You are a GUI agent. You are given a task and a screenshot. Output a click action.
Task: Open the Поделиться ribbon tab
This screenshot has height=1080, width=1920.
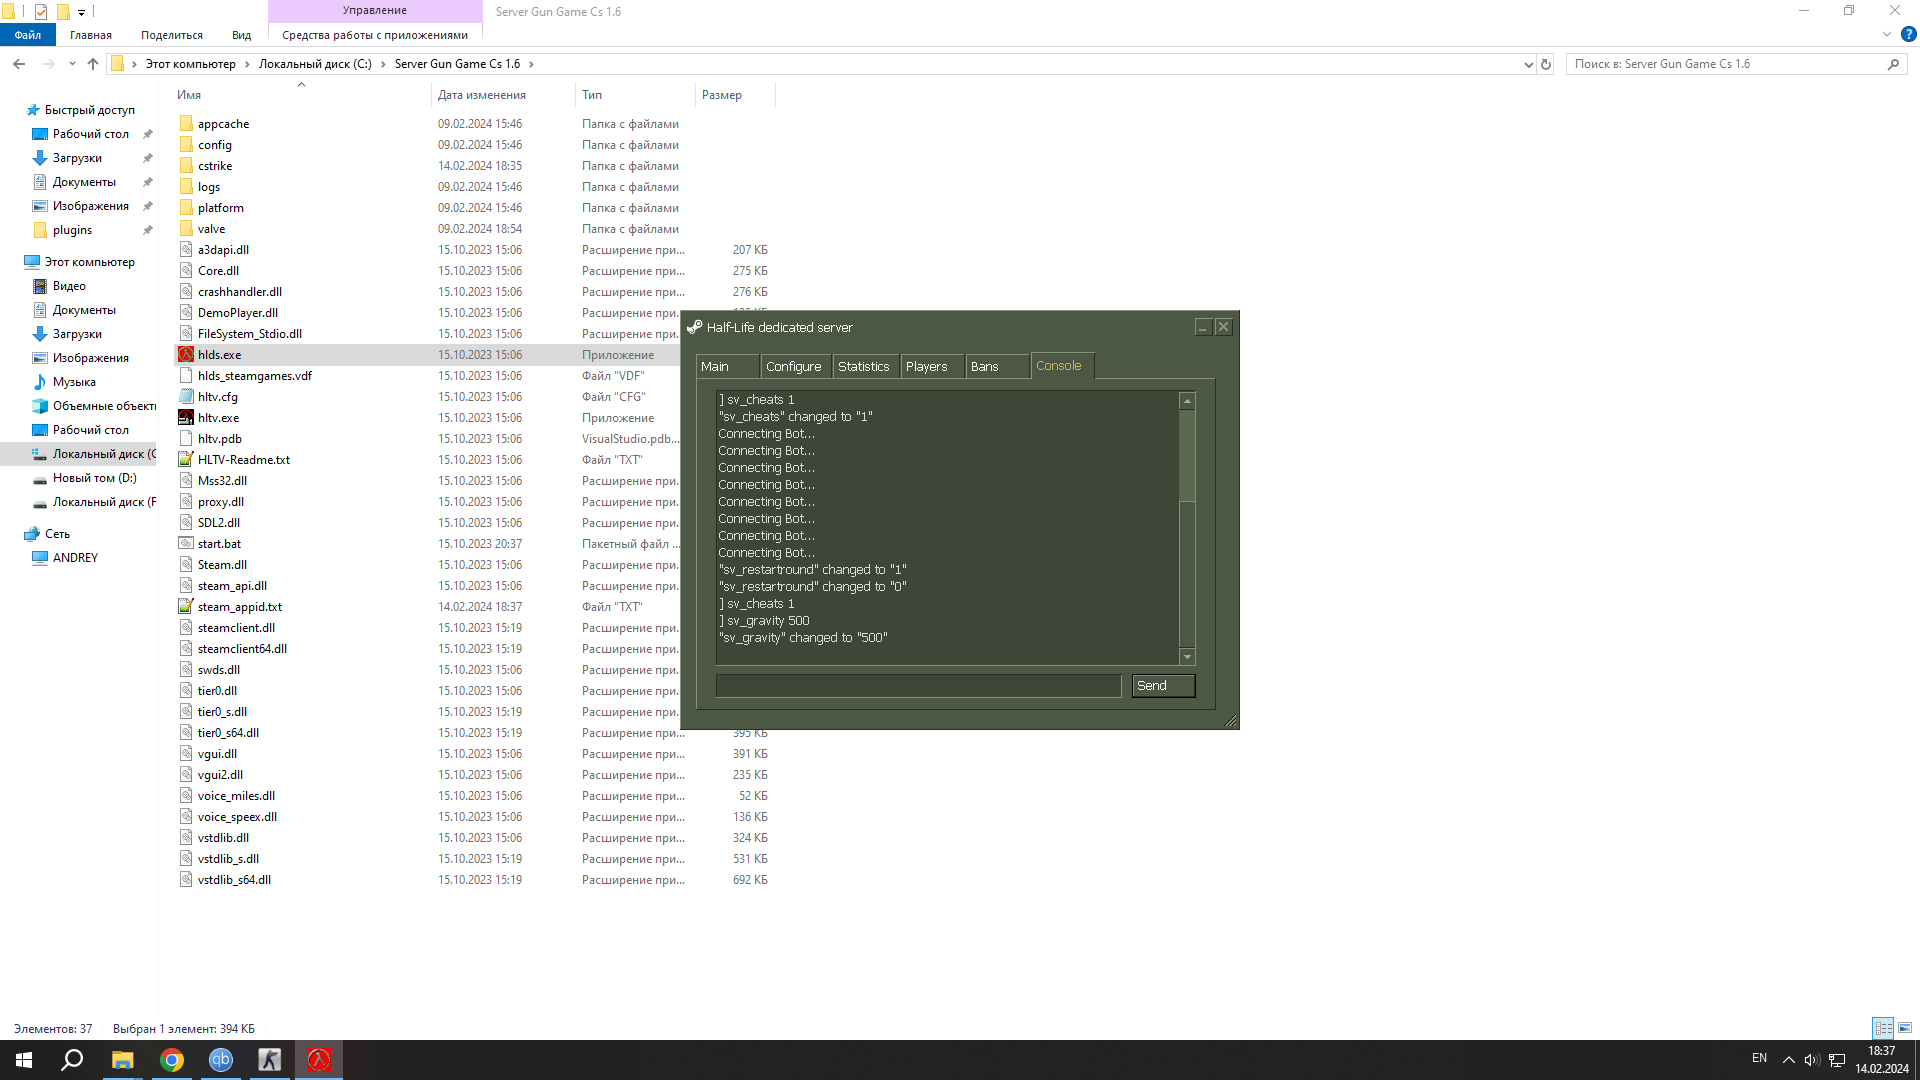[172, 35]
